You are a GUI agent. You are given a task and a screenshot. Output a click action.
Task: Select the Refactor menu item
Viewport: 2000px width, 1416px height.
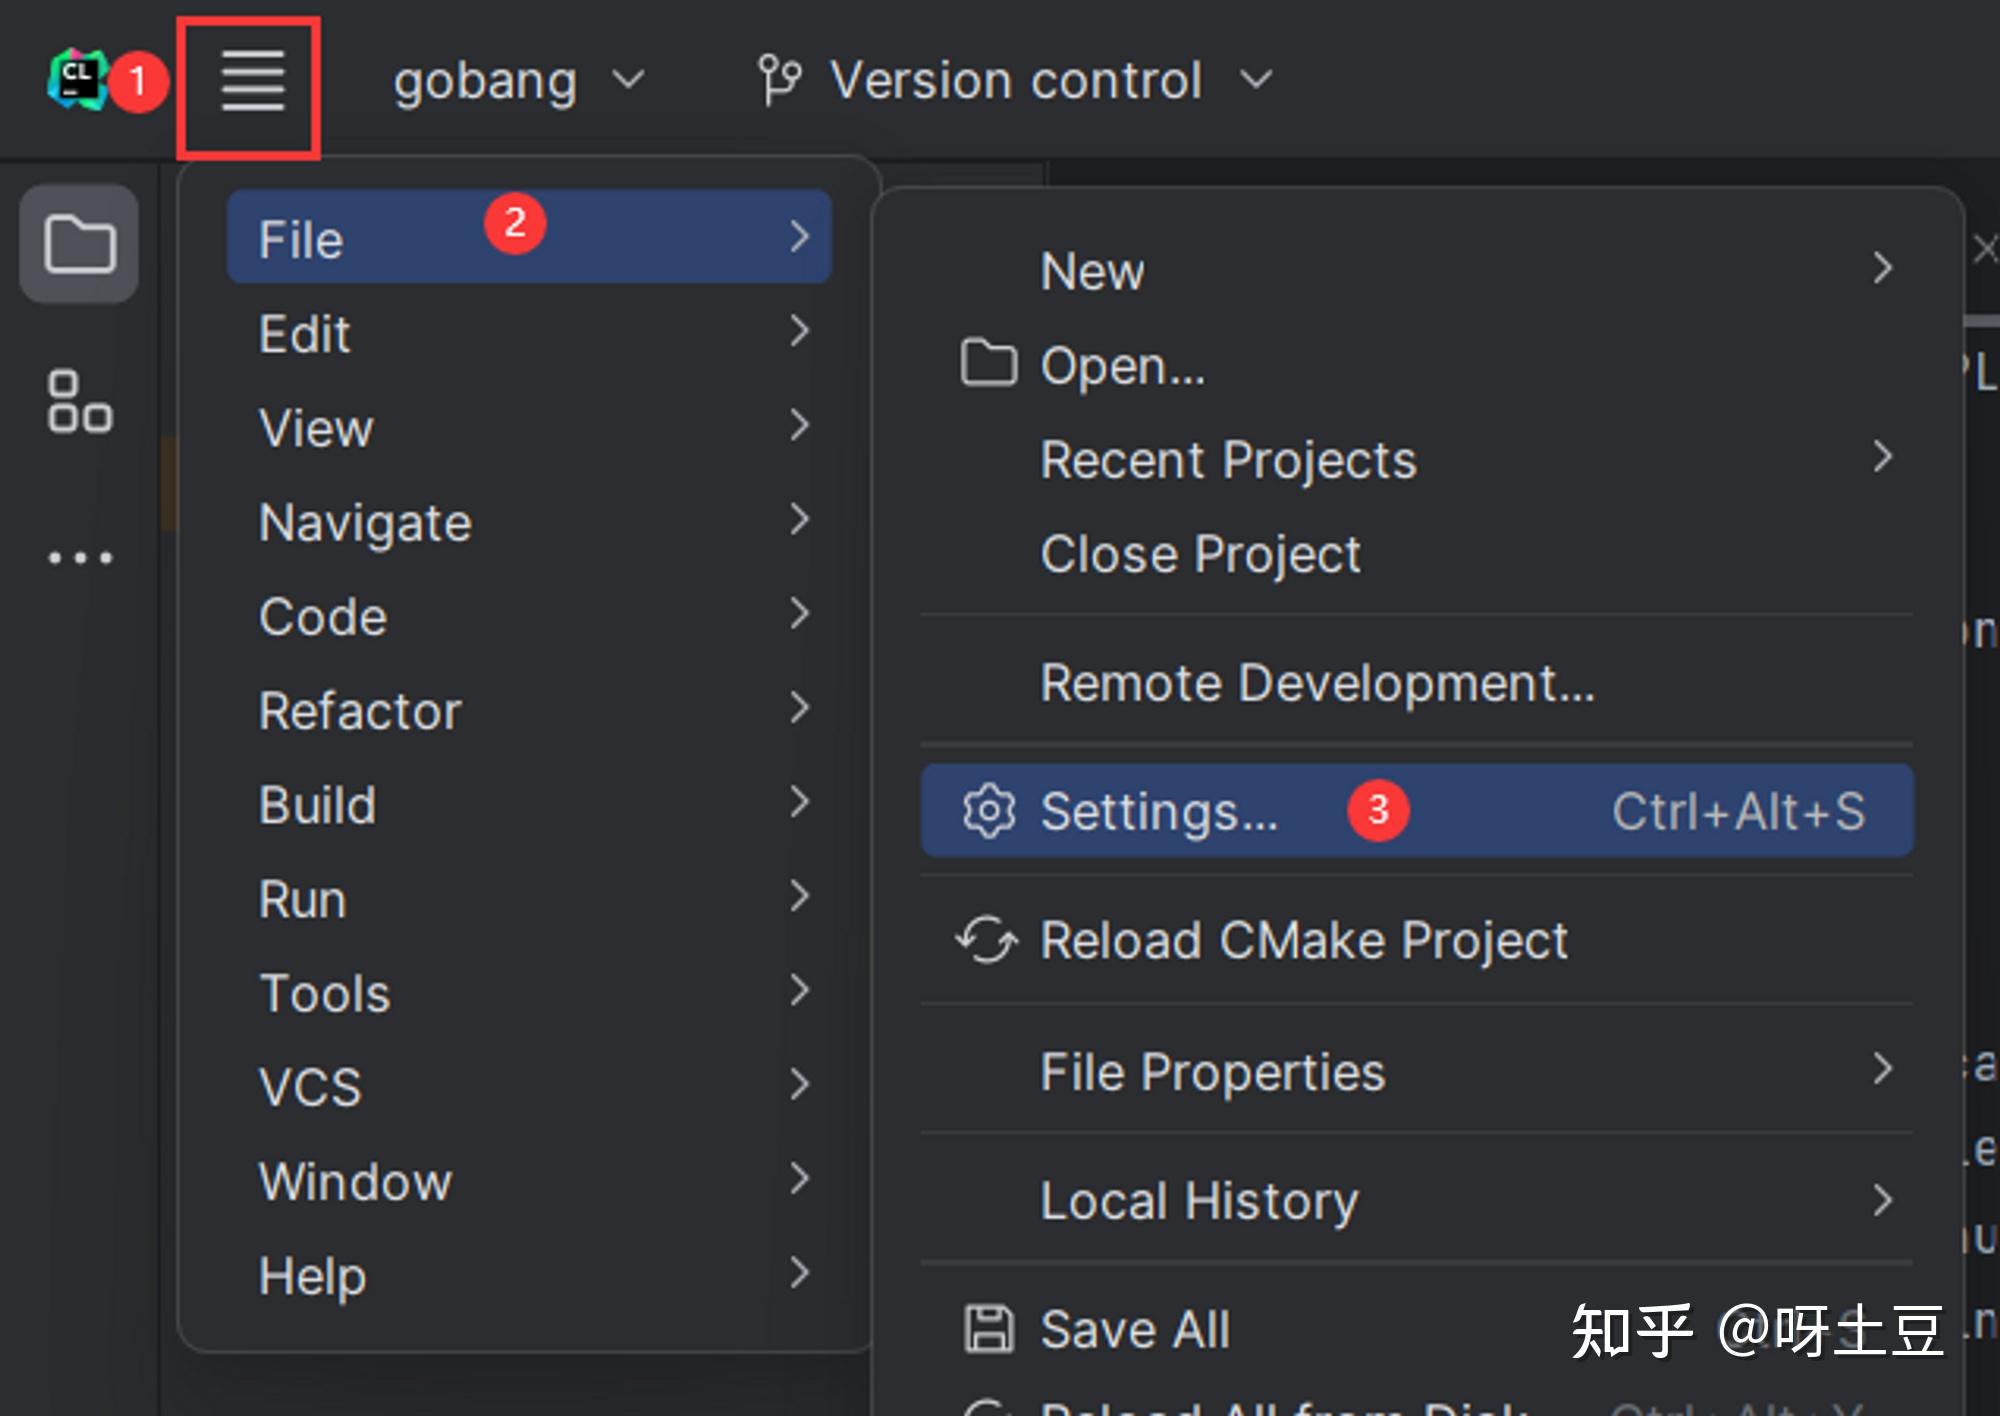coord(360,711)
